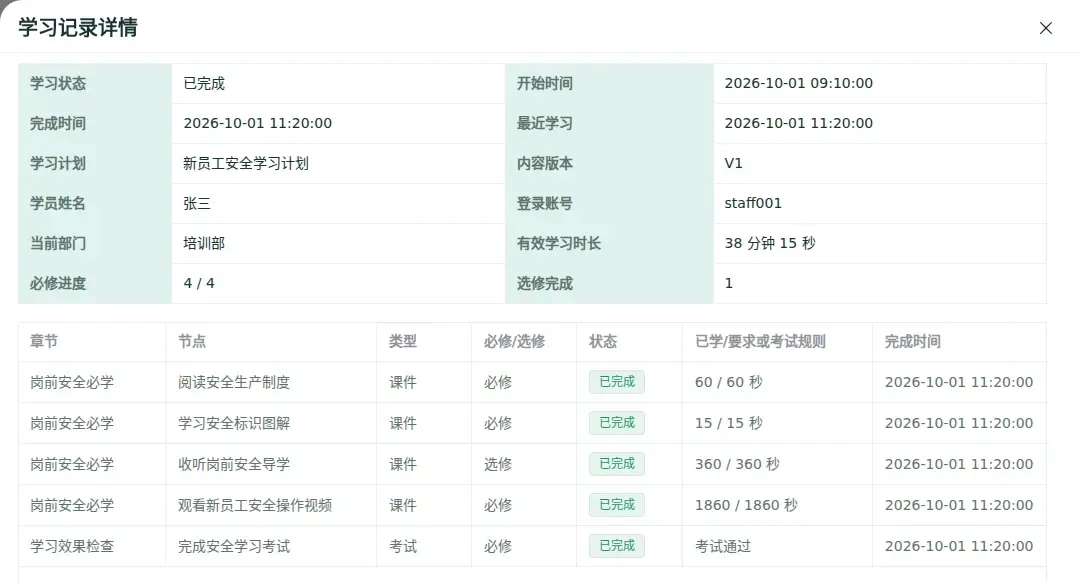
Task: Click the 已学/要求或考试规则 column header
Action: point(760,341)
